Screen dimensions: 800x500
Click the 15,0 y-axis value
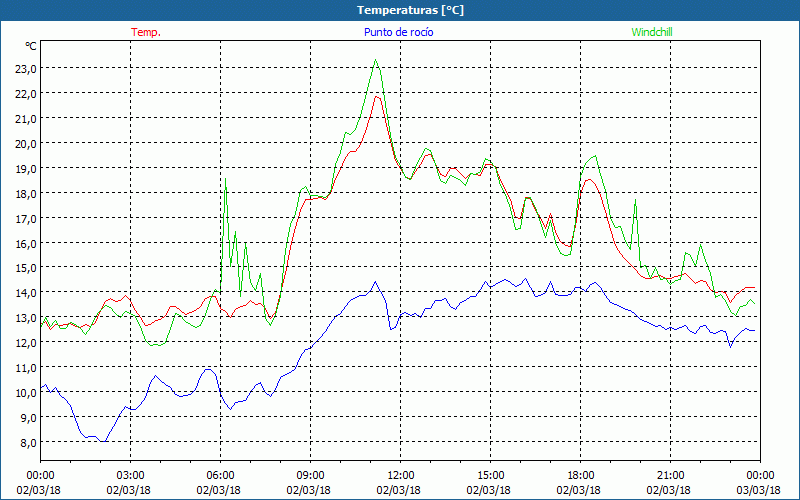(26, 267)
